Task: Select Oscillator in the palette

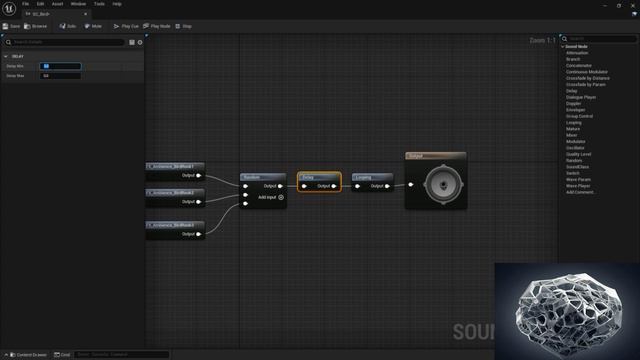Action: pos(575,148)
